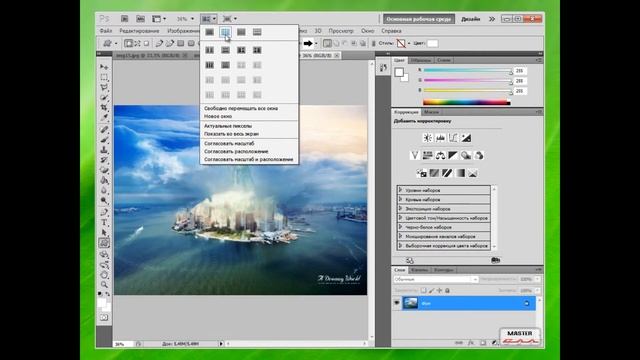This screenshot has height=360, width=640.
Task: Open the layer opacity dropdown arrow
Action: (537, 279)
